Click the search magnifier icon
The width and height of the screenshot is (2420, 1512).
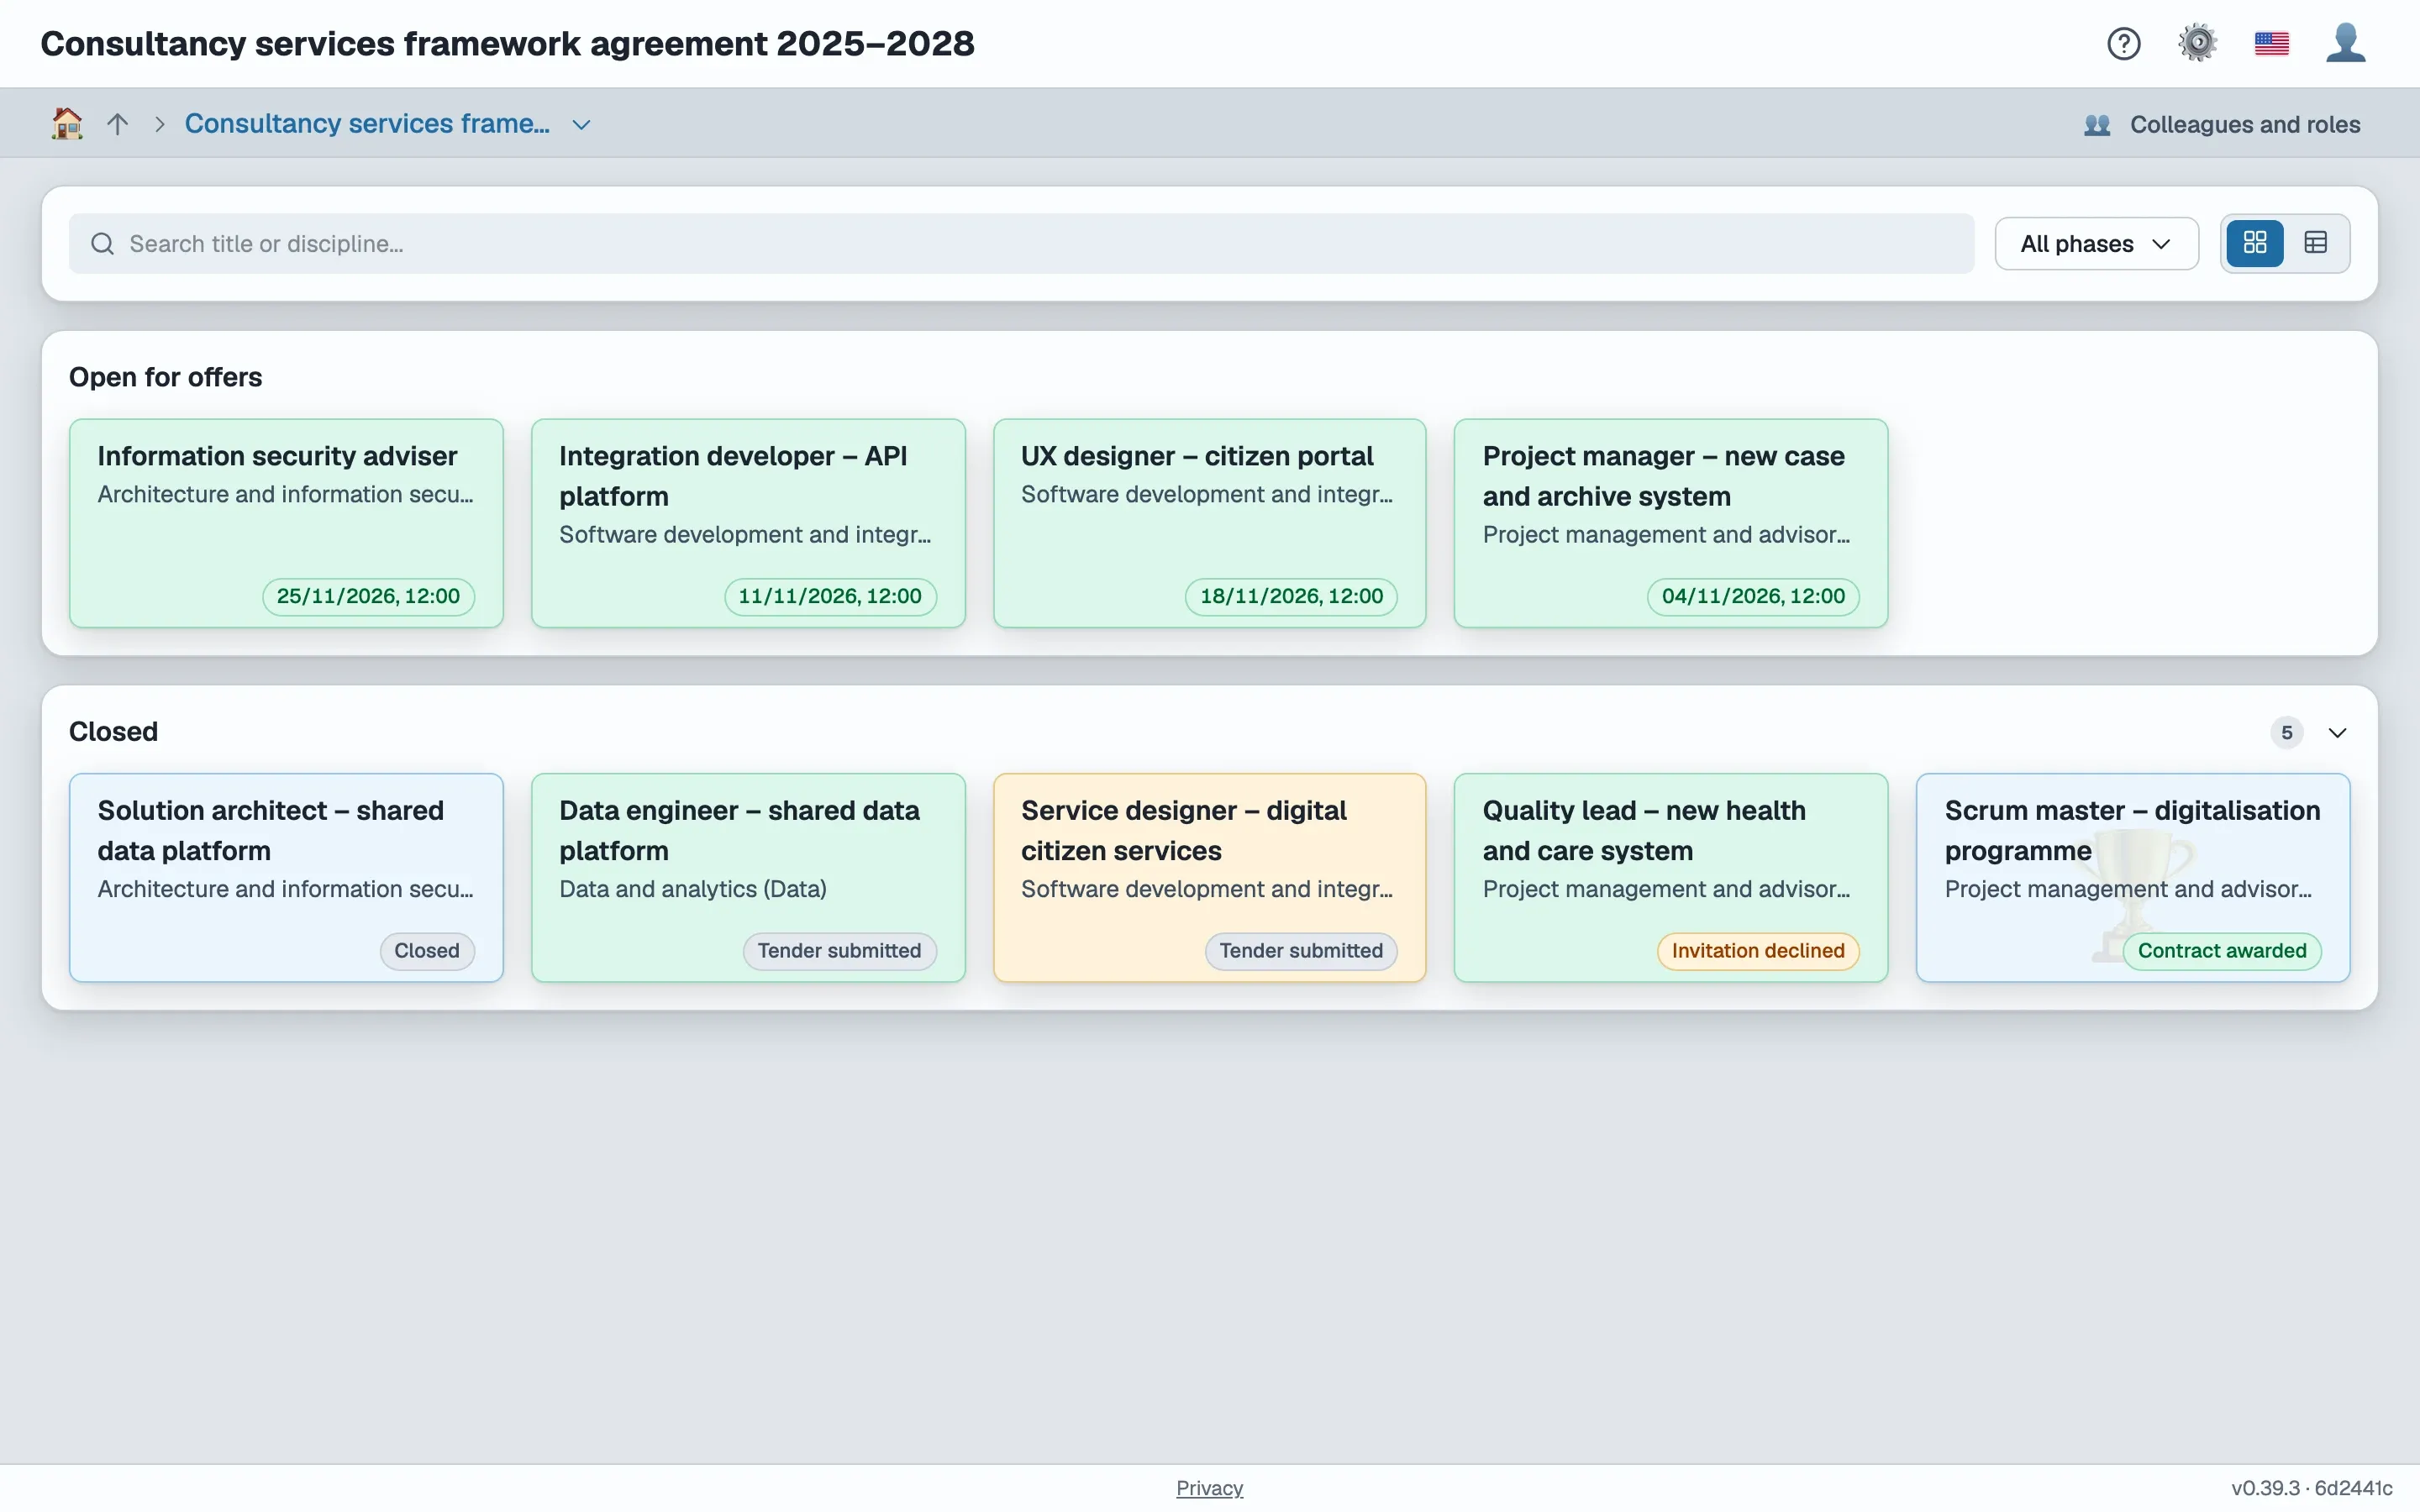[x=102, y=244]
